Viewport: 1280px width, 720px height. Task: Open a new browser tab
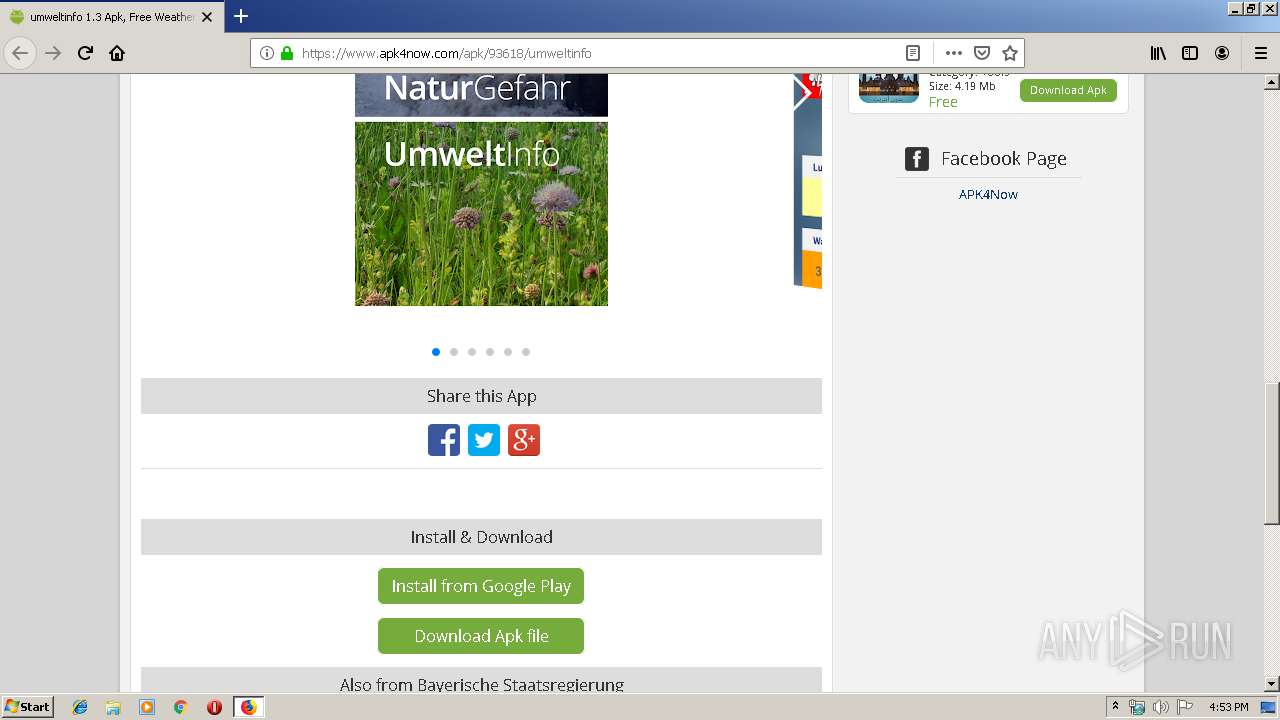coord(241,16)
